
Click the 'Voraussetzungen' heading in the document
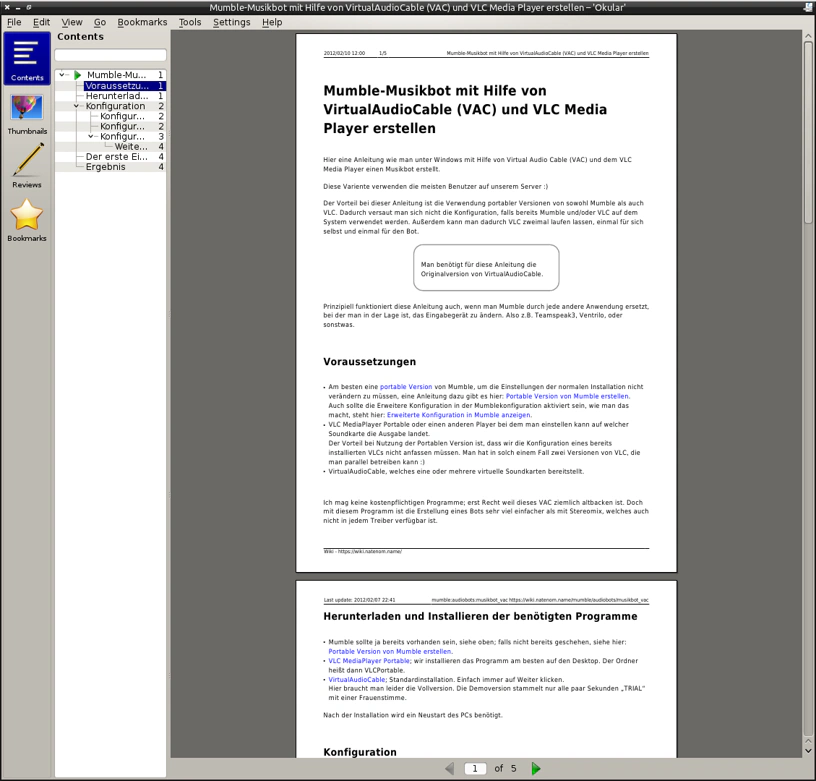tap(369, 362)
